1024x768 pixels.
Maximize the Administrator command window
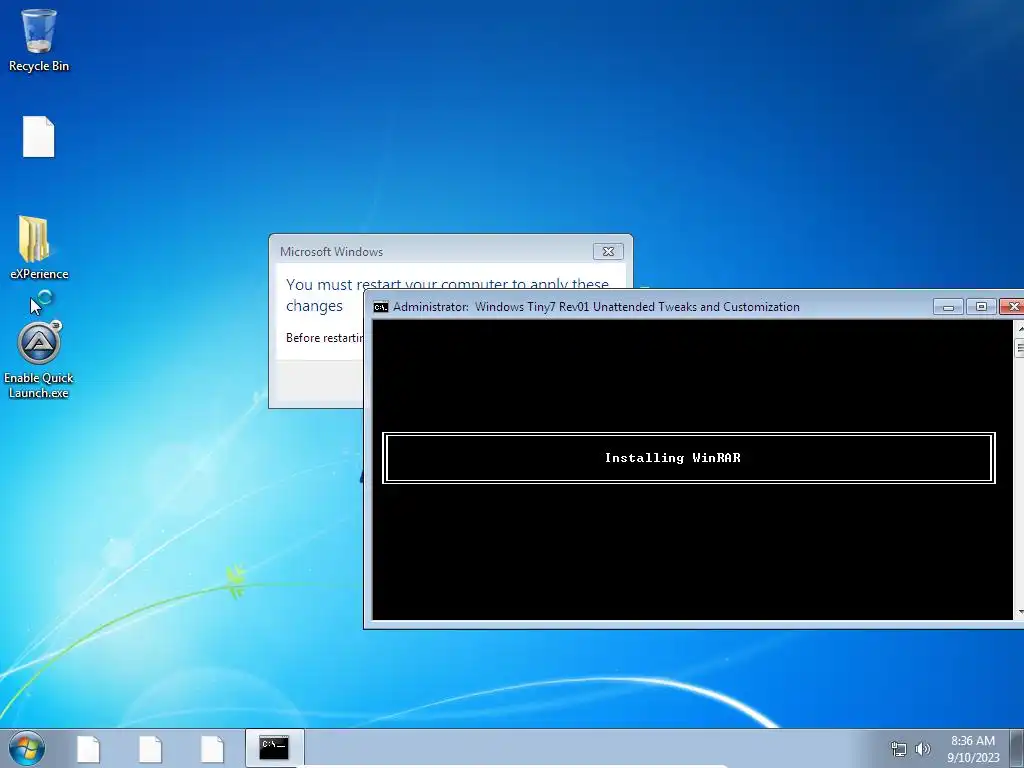coord(981,306)
